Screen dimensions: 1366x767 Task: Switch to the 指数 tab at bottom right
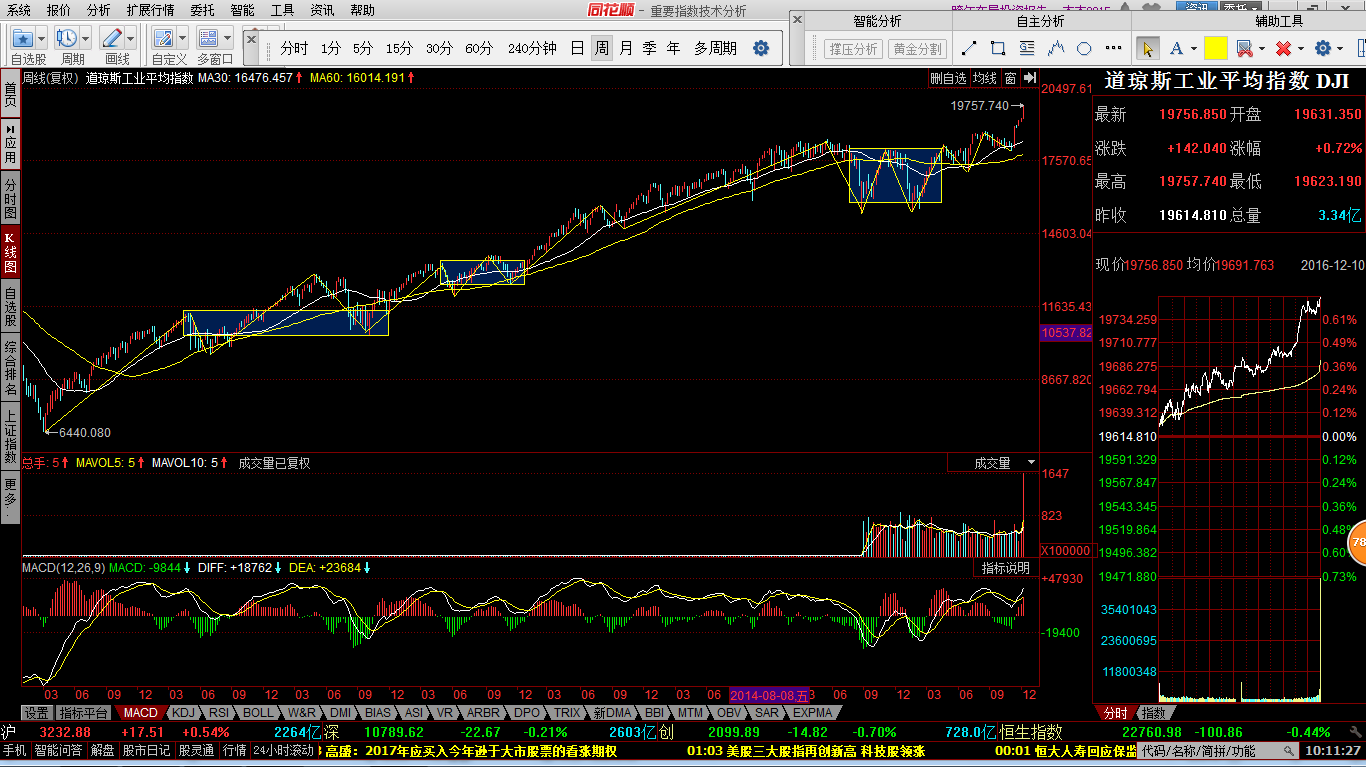pyautogui.click(x=1153, y=713)
